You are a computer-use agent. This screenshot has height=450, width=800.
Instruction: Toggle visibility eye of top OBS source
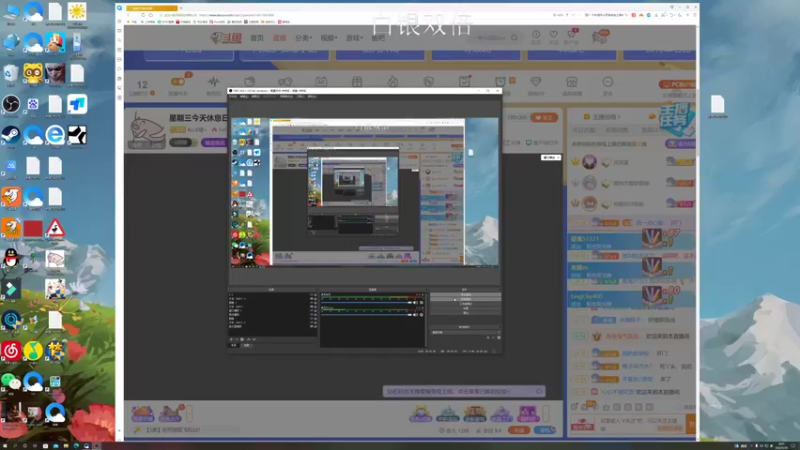pyautogui.click(x=311, y=295)
